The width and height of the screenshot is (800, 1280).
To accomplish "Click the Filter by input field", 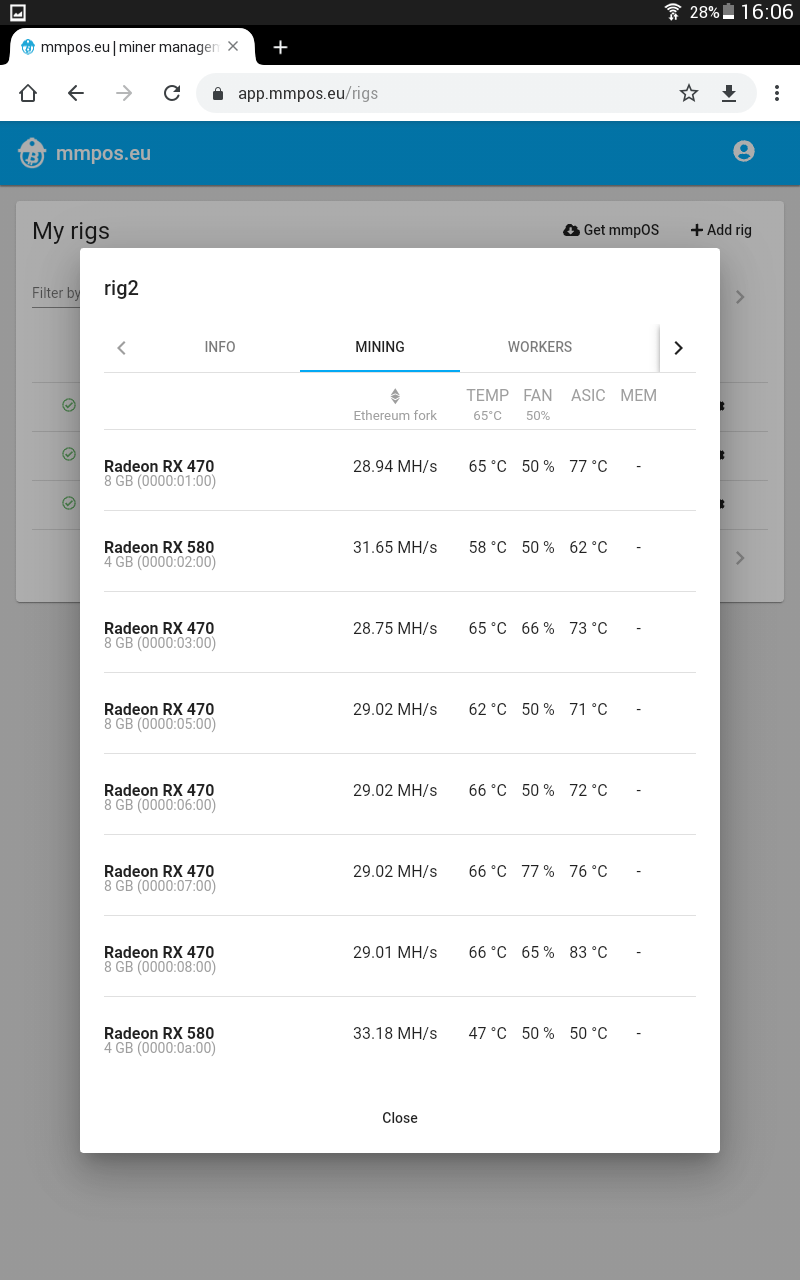I will click(57, 293).
